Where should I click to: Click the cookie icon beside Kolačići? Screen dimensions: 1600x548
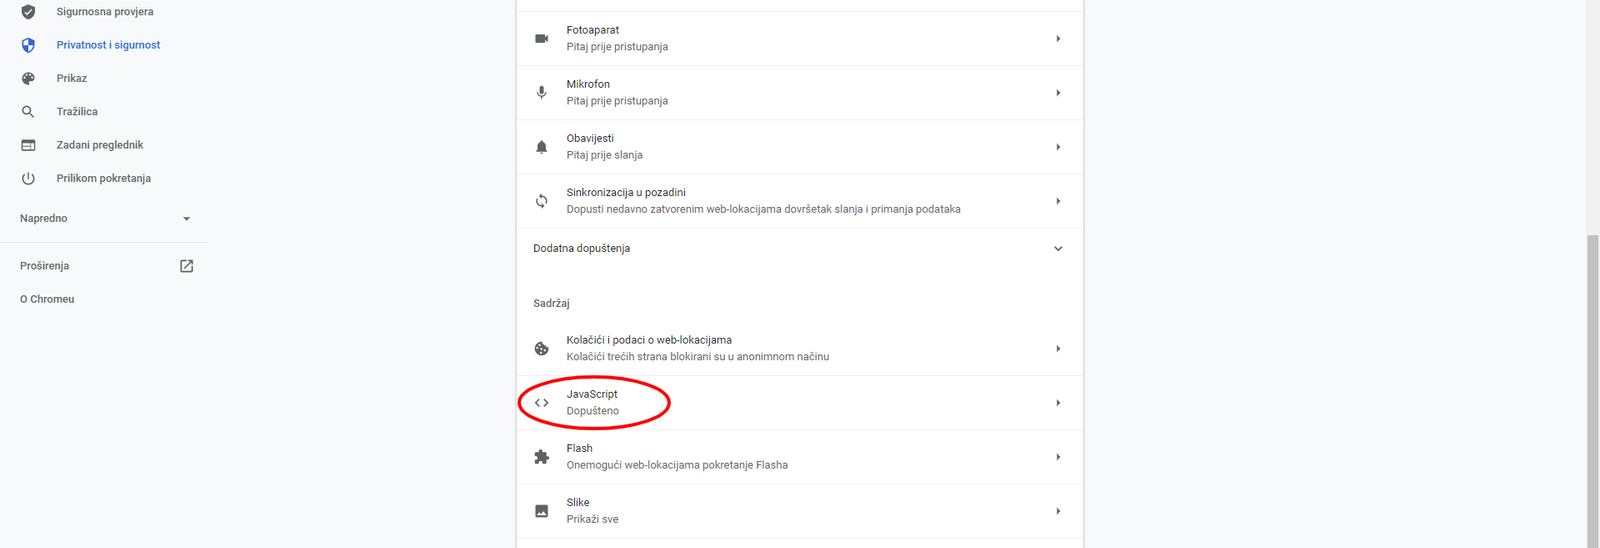coord(541,349)
